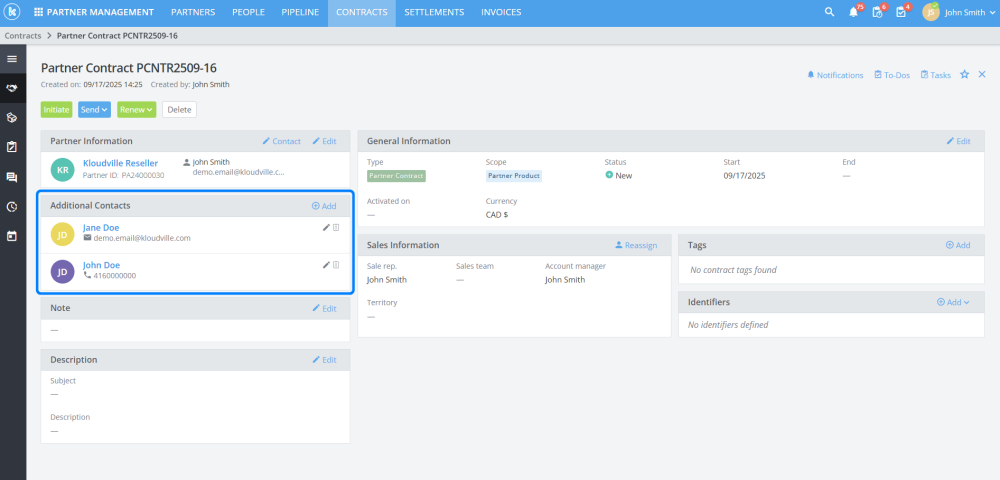1000x480 pixels.
Task: Click the Initiate button
Action: click(57, 110)
